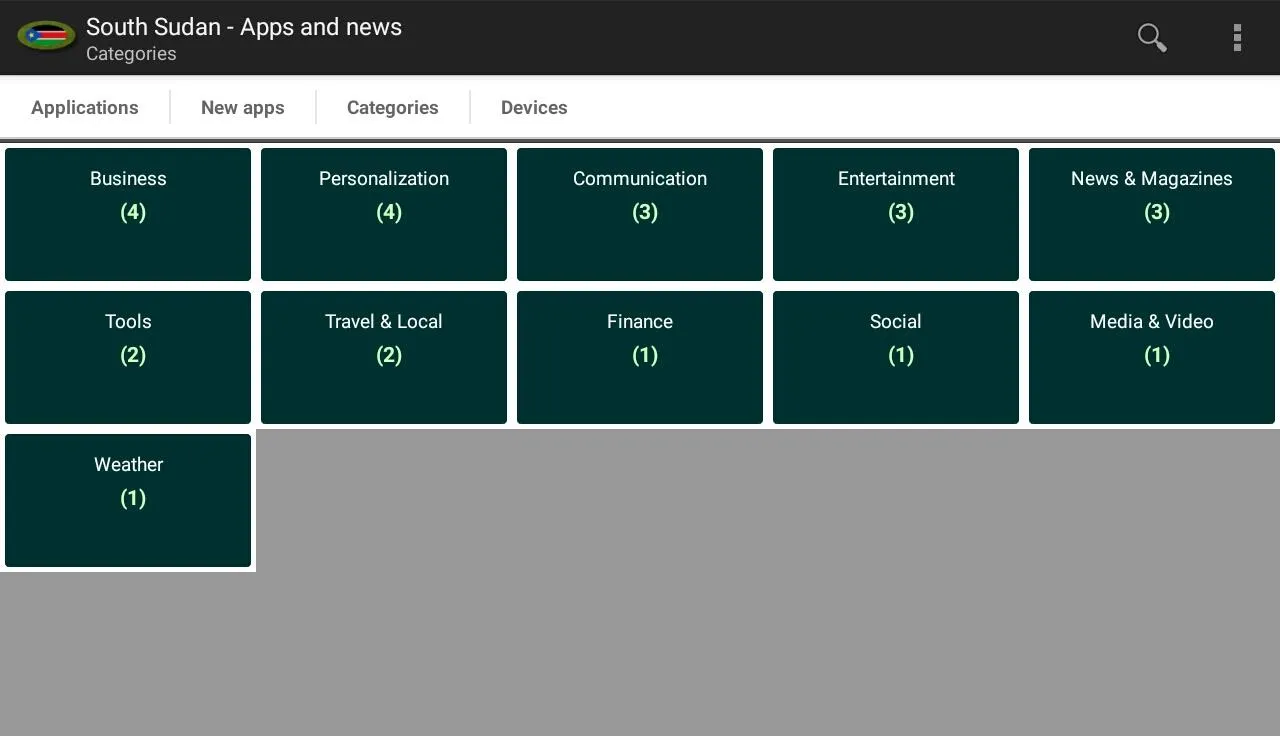The image size is (1280, 736).
Task: Open the Communication category tile
Action: tap(640, 214)
